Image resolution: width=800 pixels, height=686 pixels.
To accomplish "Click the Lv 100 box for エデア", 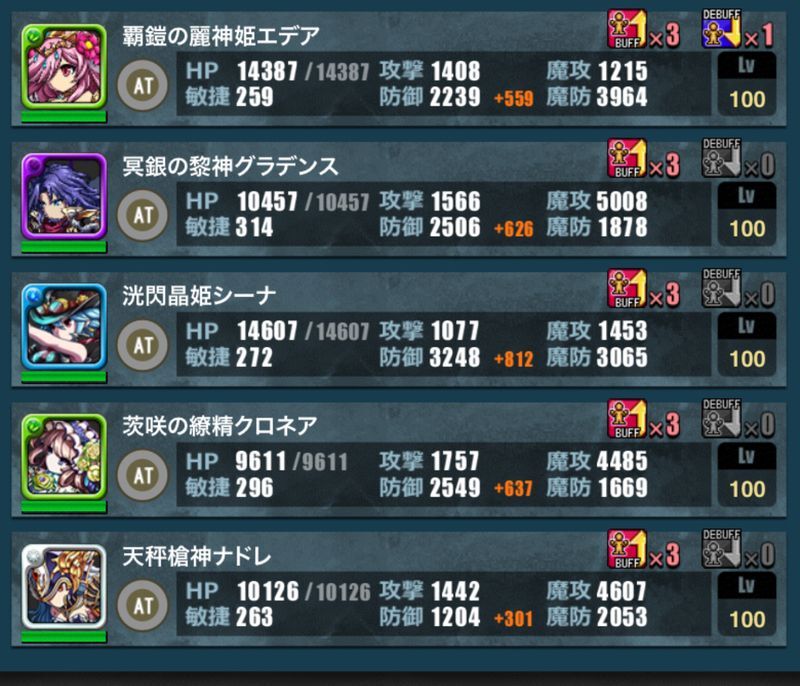I will (x=747, y=84).
